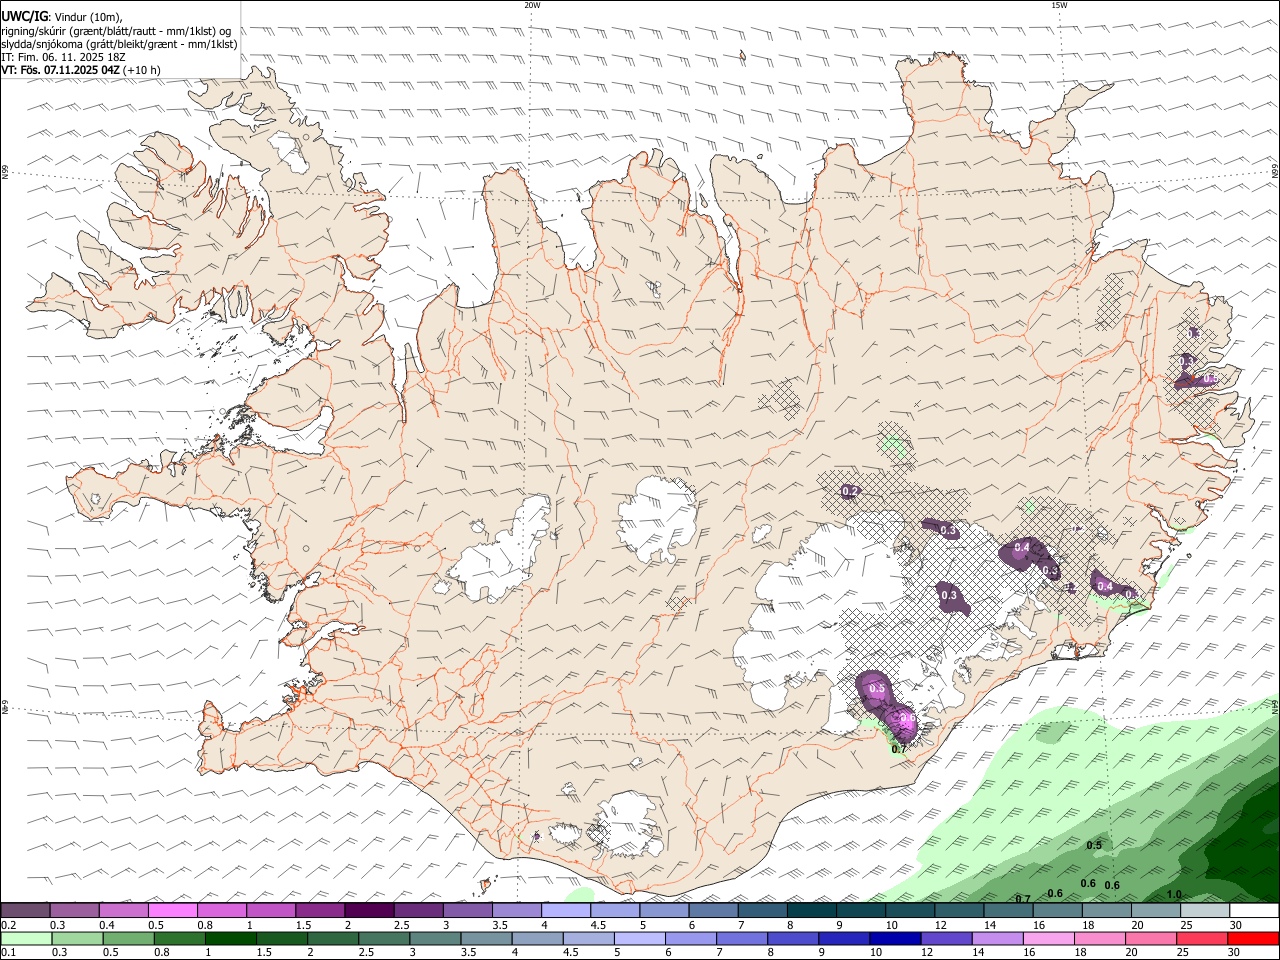Pick the darkest purple snow swatch labeled 2

coord(369,910)
